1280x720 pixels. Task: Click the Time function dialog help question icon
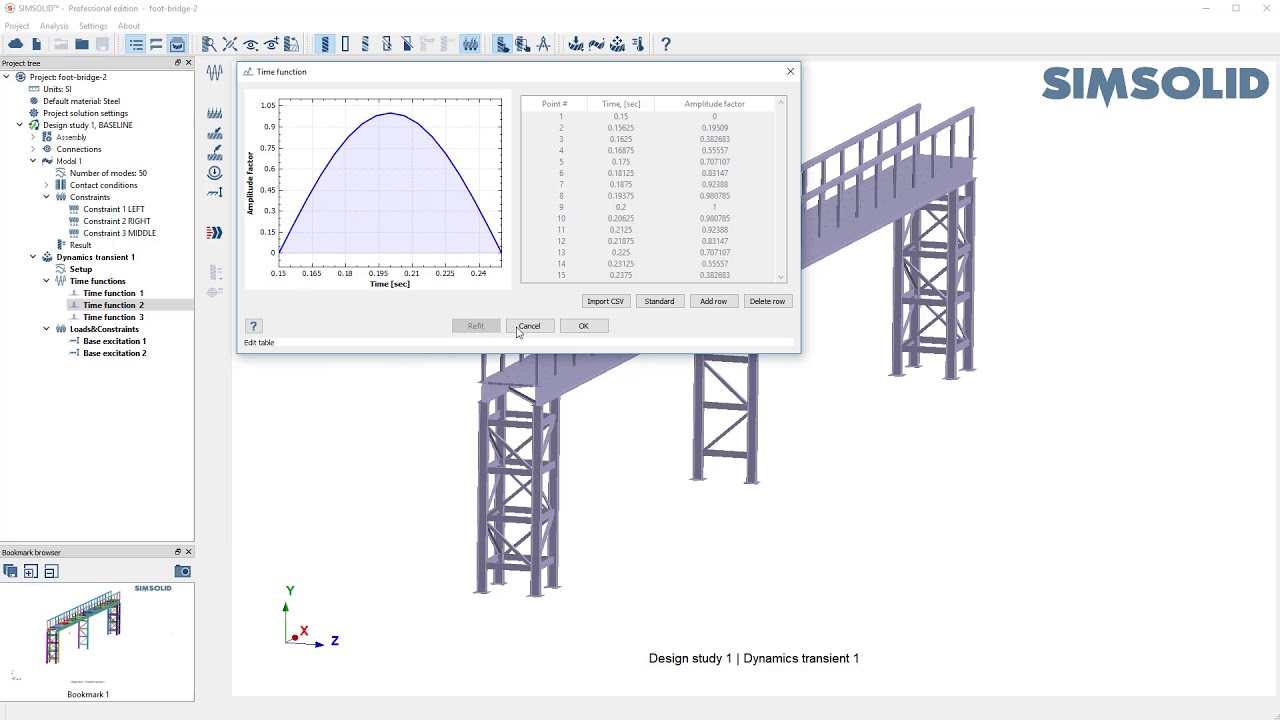pyautogui.click(x=253, y=326)
